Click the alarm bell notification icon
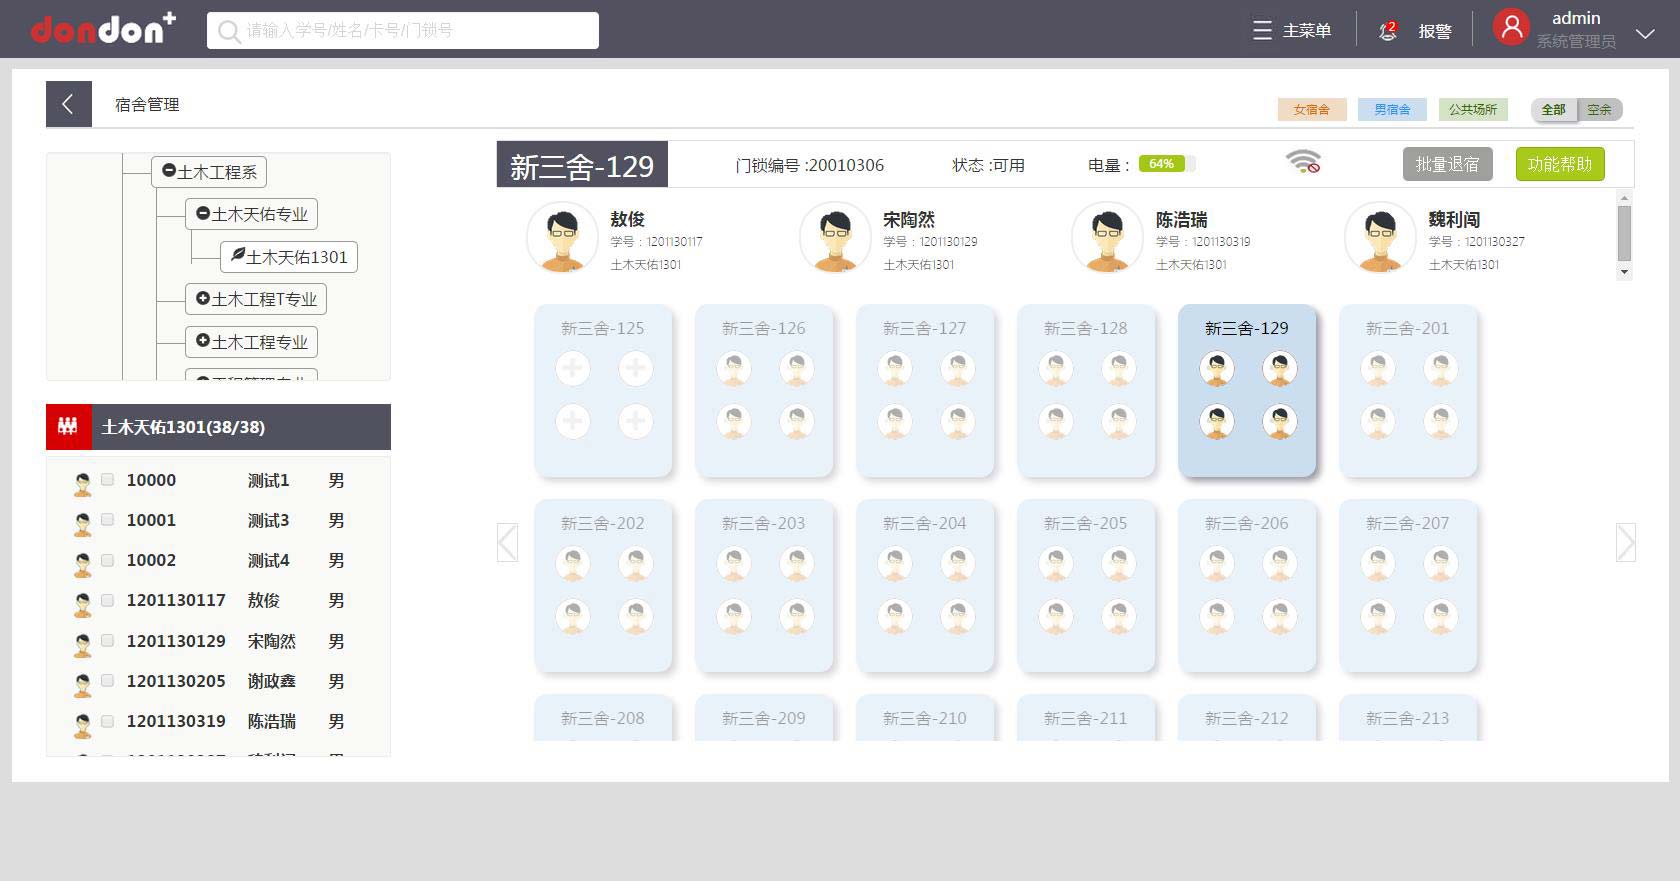The width and height of the screenshot is (1680, 881). click(x=1387, y=31)
